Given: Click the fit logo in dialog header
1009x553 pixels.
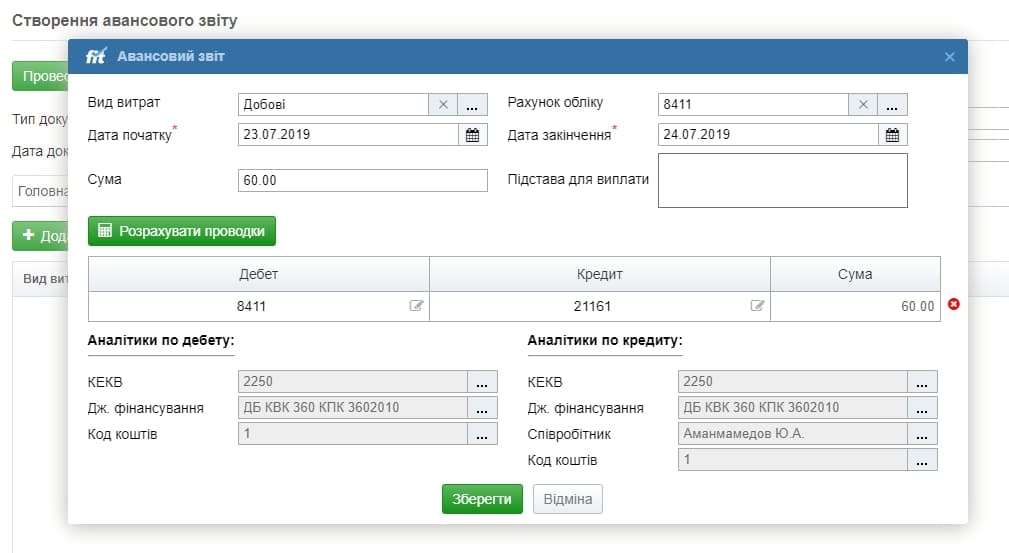Looking at the screenshot, I should pyautogui.click(x=96, y=56).
